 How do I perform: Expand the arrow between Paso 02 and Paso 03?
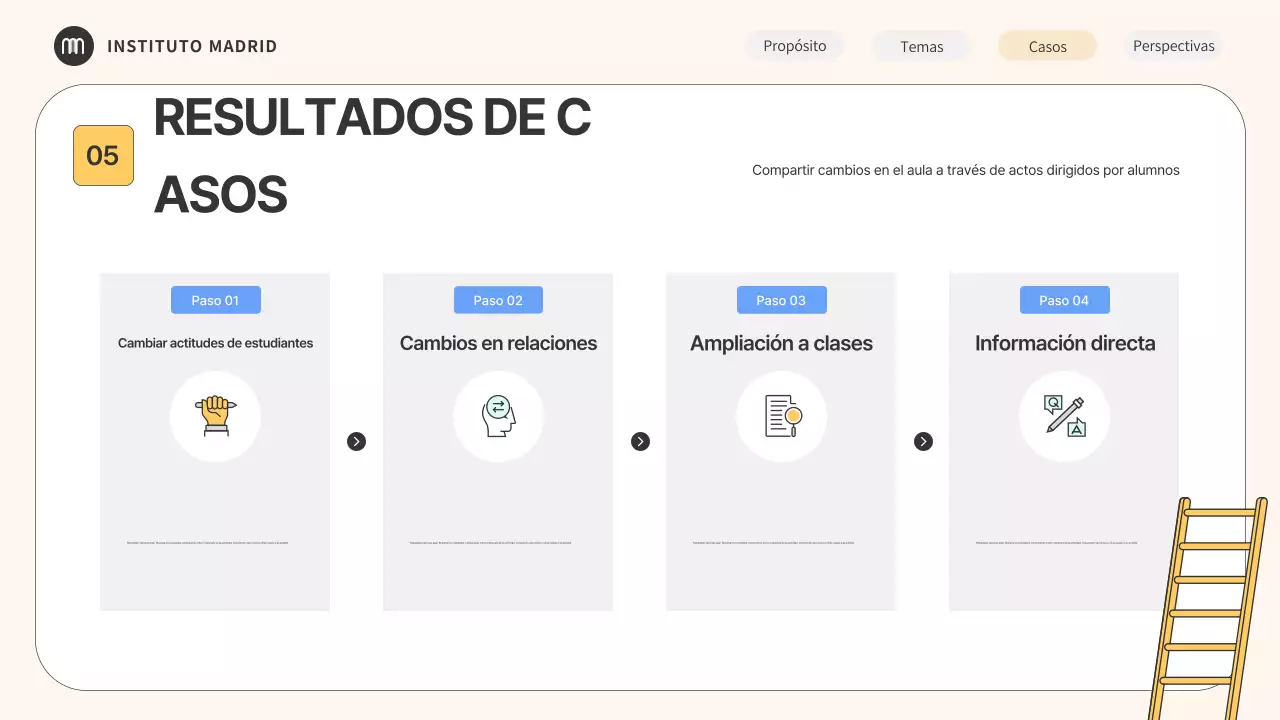click(x=639, y=441)
